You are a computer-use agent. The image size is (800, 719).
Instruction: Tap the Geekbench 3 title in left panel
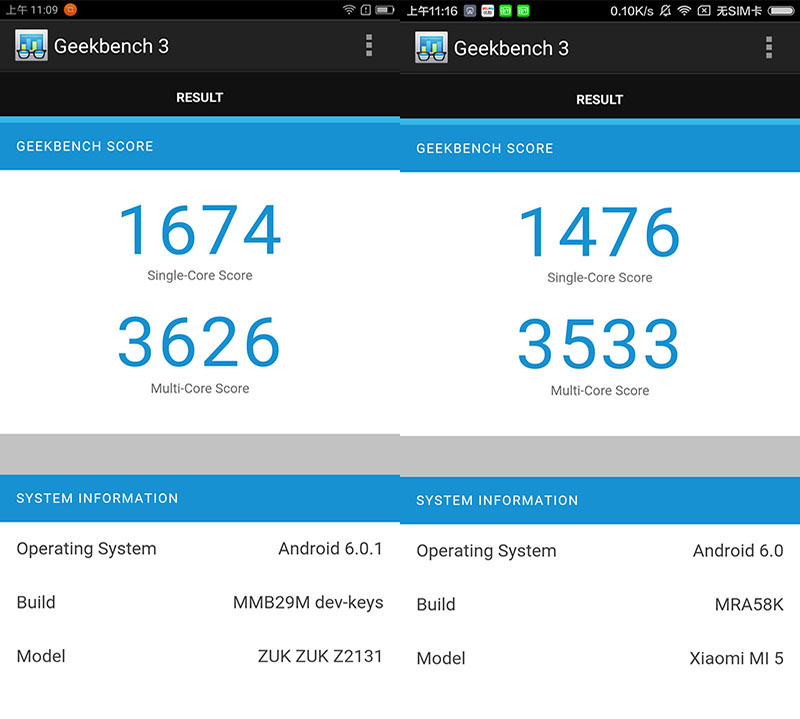pyautogui.click(x=111, y=46)
